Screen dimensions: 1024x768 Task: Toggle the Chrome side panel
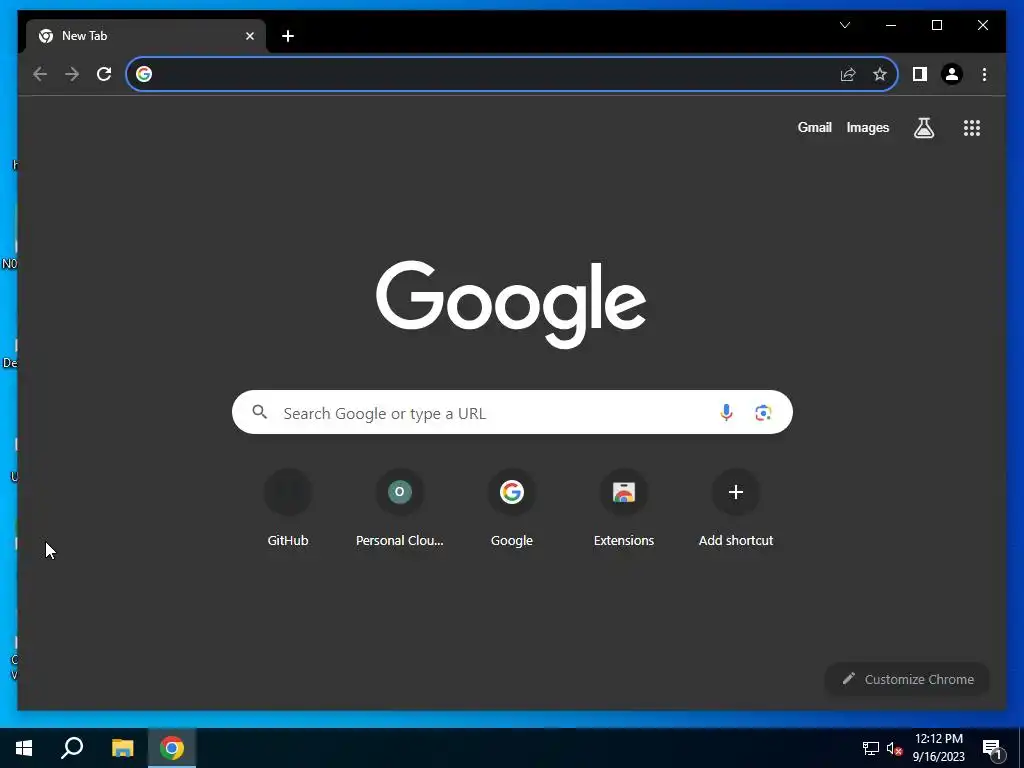pyautogui.click(x=920, y=74)
